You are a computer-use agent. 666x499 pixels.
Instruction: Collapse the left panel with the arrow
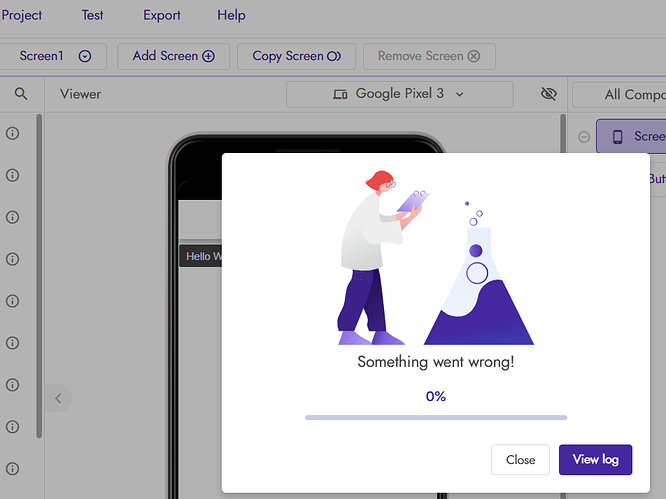tap(58, 398)
